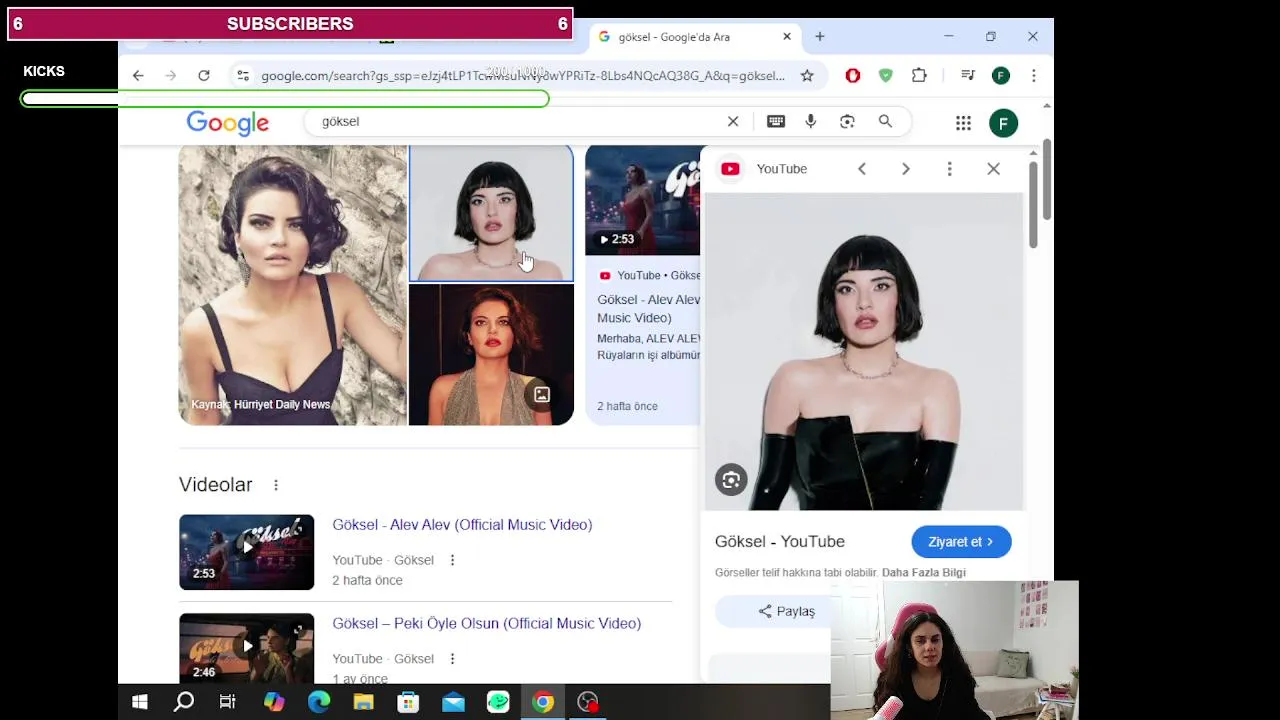Switch to OBS Studio on the taskbar
Image resolution: width=1280 pixels, height=720 pixels.
(588, 702)
